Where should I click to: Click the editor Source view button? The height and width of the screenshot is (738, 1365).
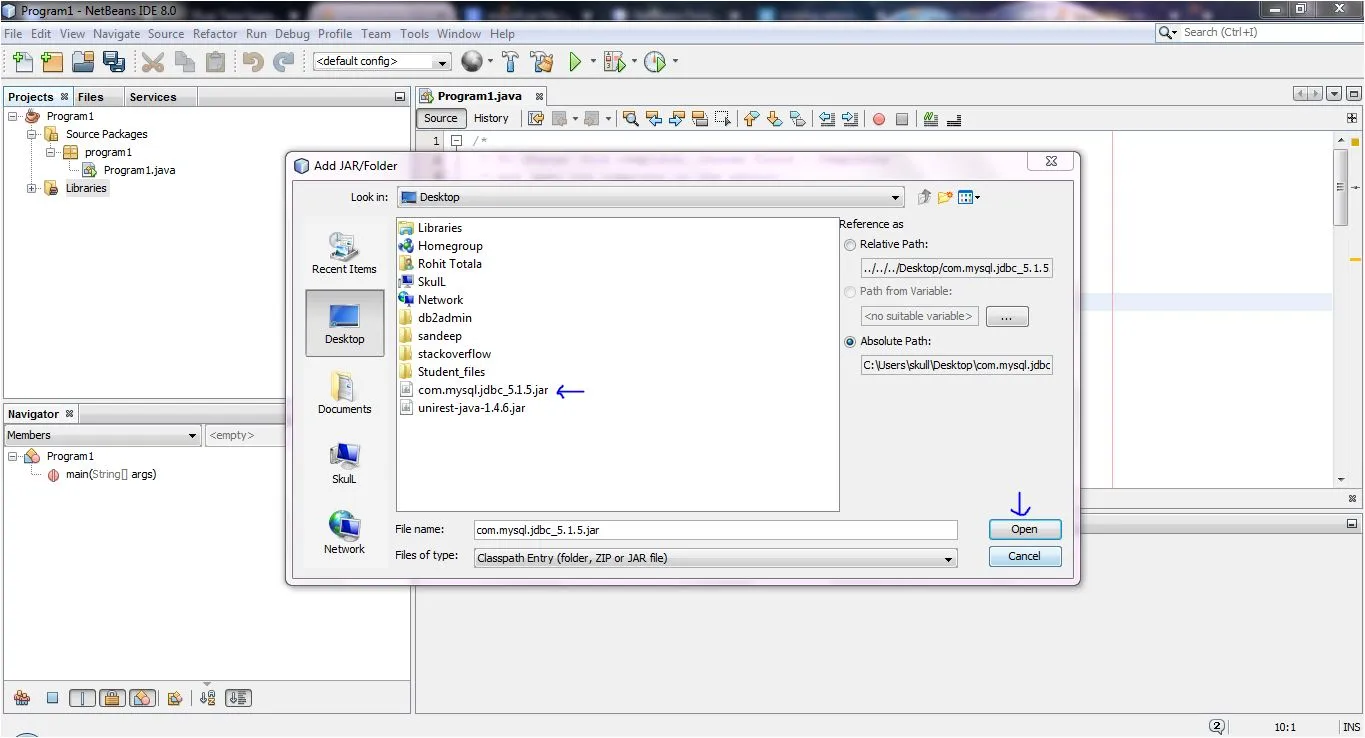(440, 118)
